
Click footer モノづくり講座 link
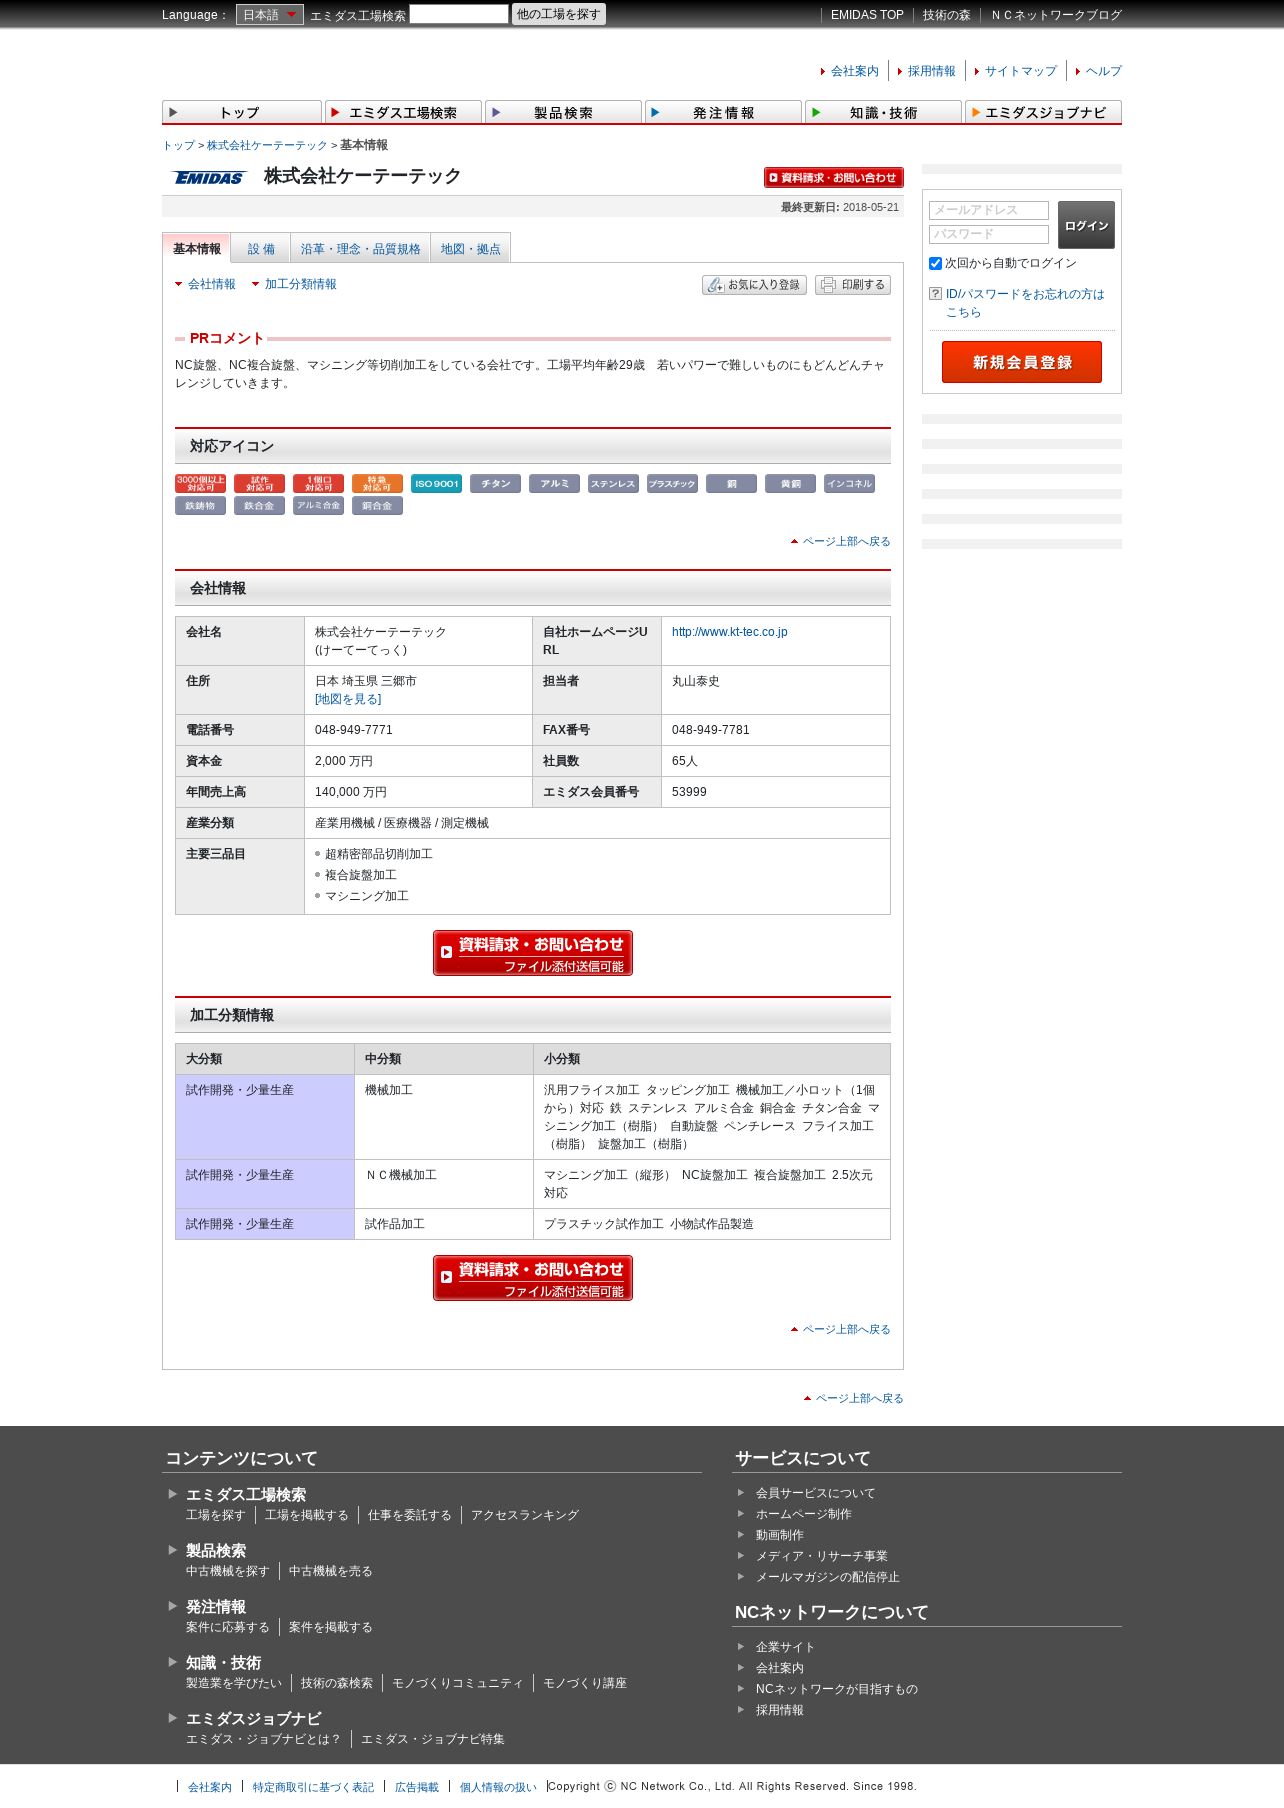tap(585, 1683)
